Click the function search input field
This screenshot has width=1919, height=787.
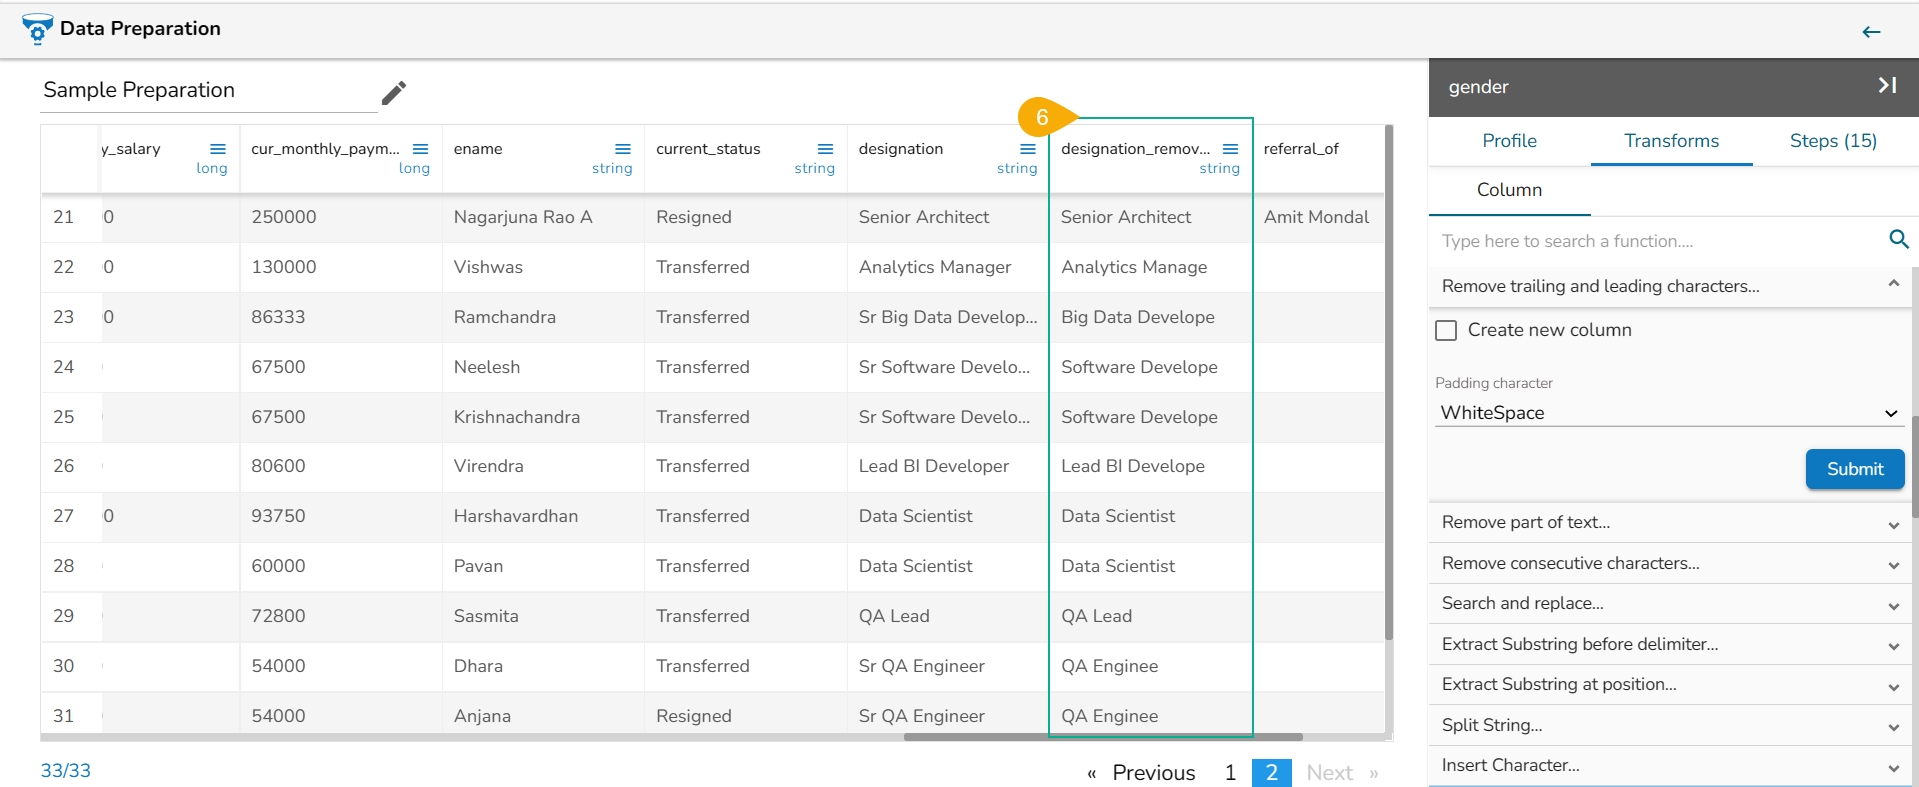1655,241
